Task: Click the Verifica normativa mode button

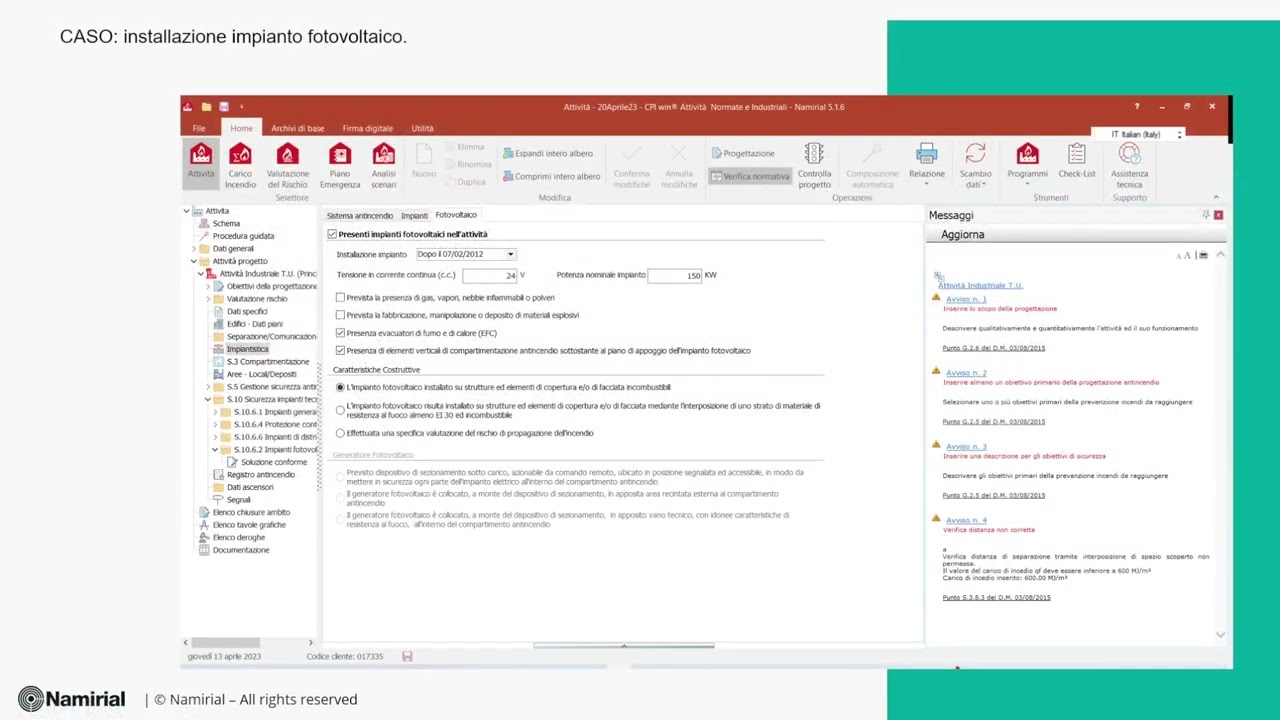Action: 750,176
